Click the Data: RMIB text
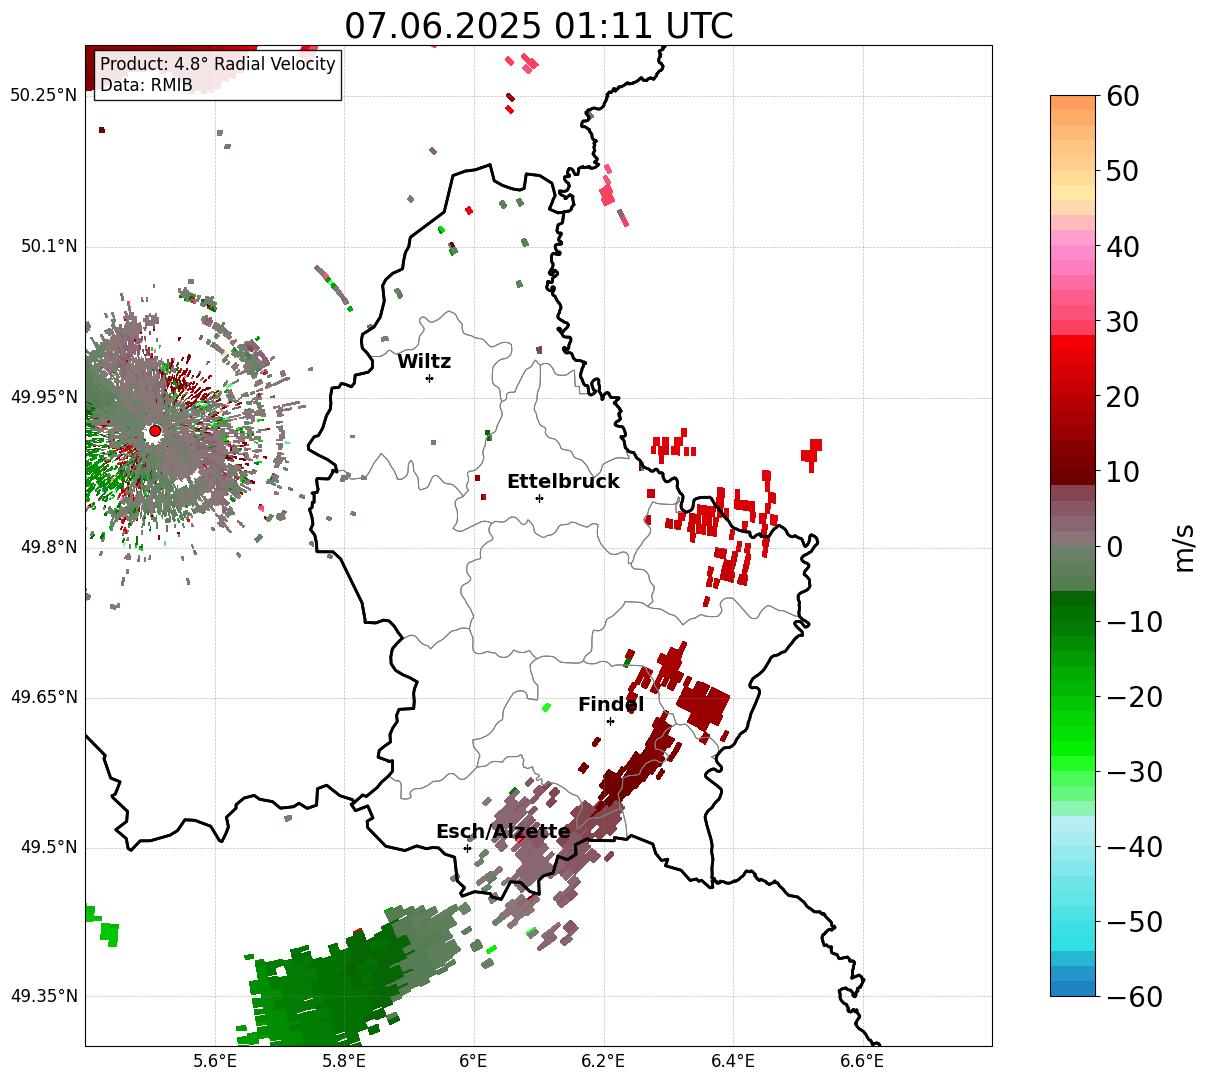1207x1081 pixels. (146, 85)
